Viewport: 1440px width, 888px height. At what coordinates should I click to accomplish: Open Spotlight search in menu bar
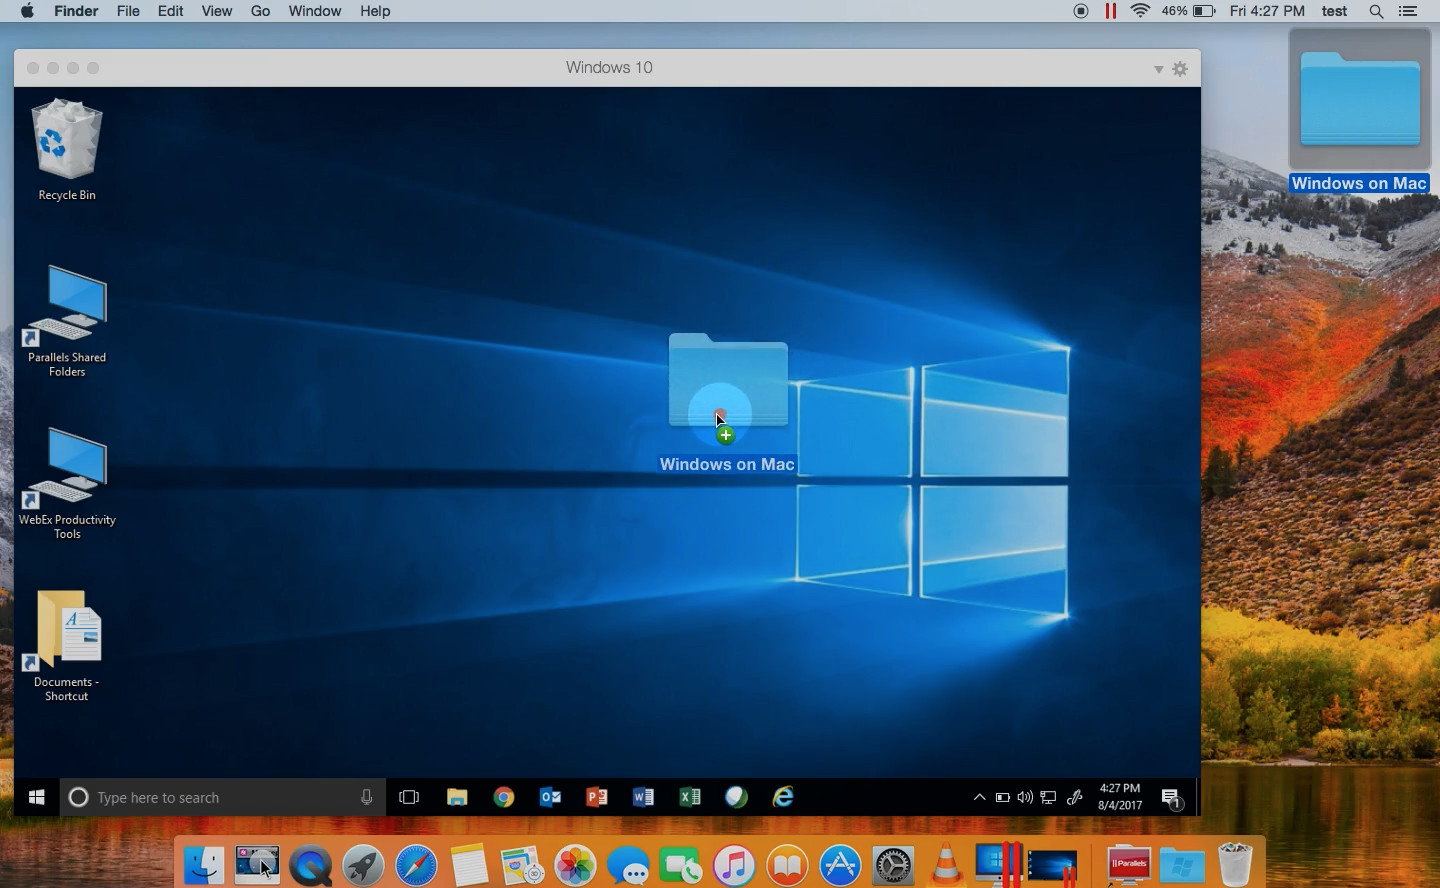coord(1376,11)
